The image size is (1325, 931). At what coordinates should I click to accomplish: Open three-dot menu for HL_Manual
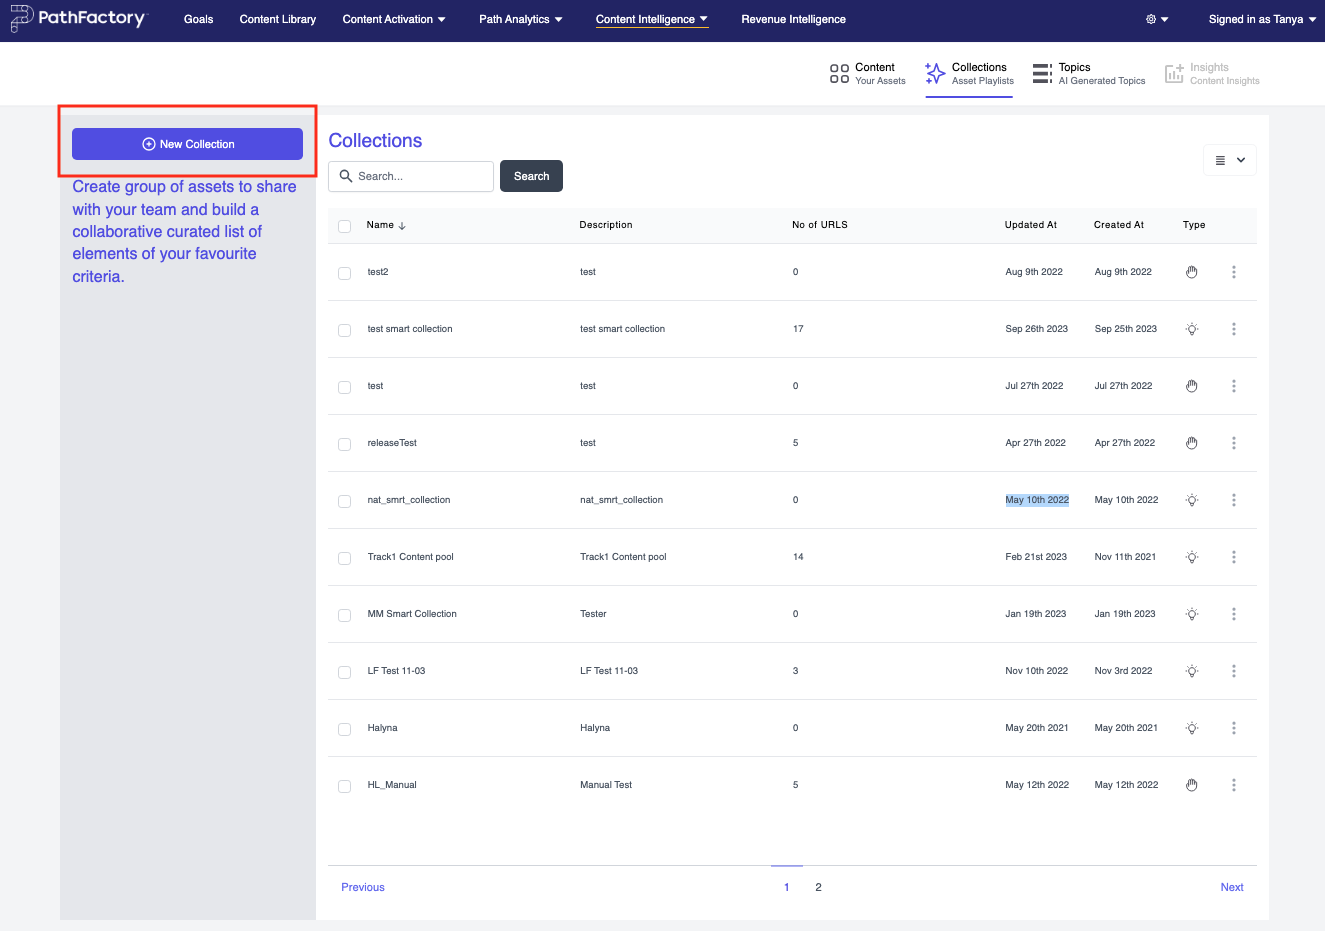coord(1233,785)
